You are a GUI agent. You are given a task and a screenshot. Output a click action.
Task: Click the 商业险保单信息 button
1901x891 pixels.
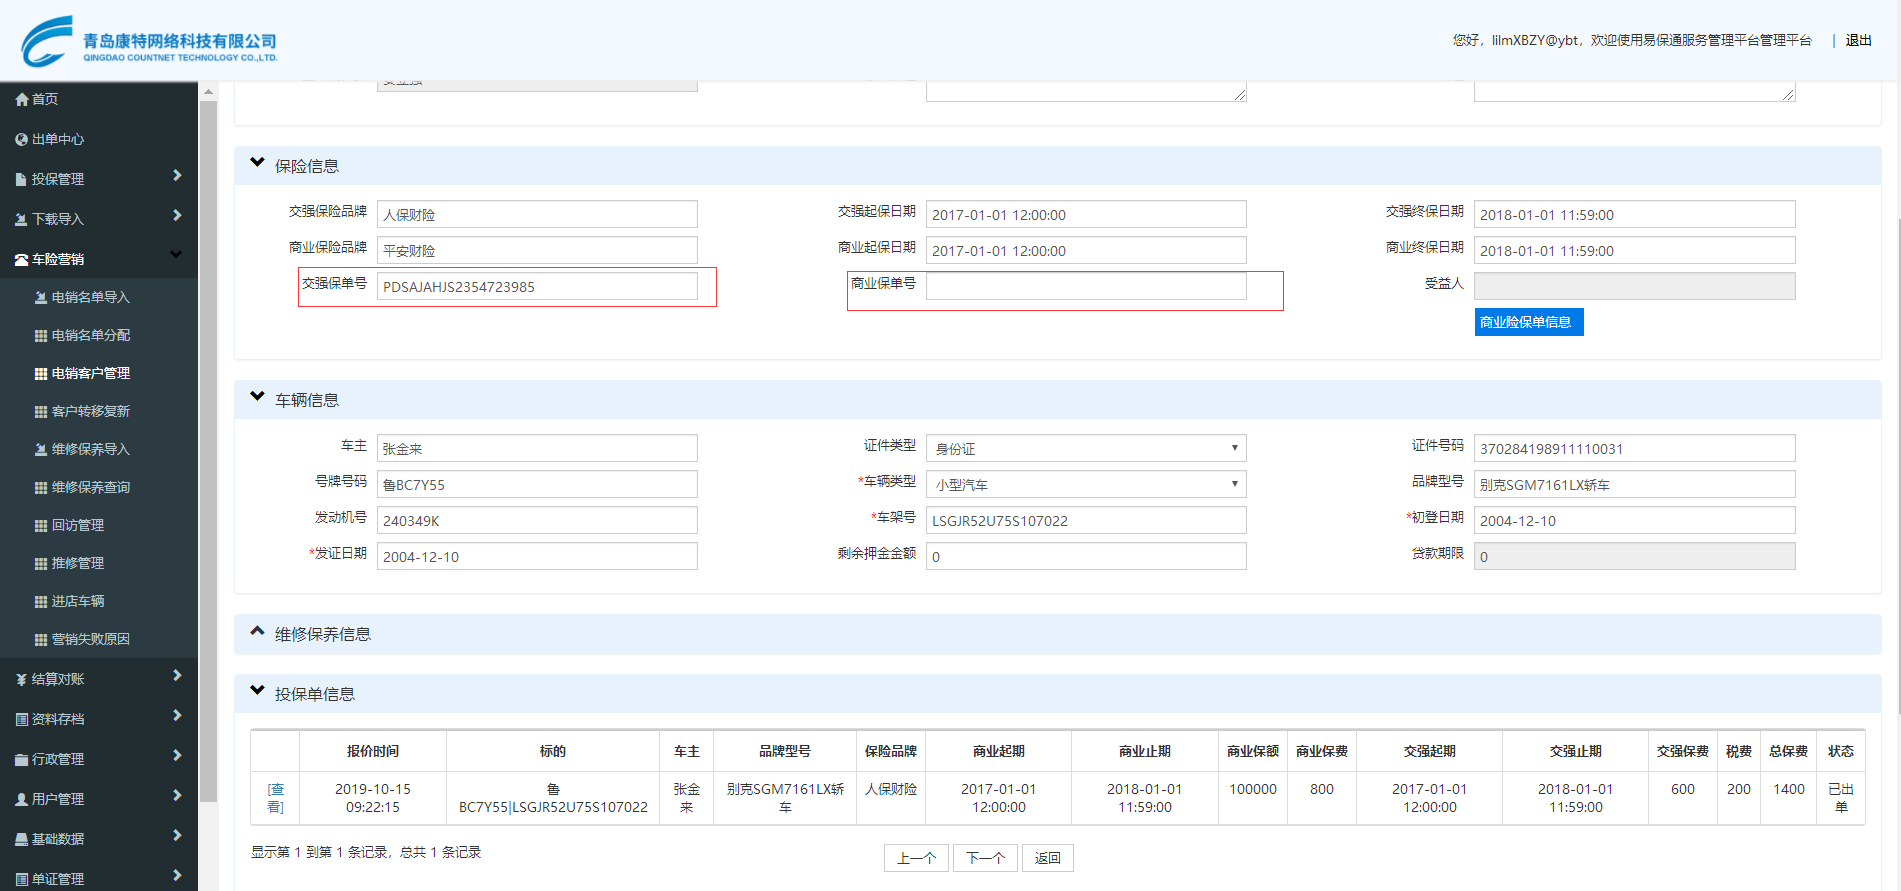tap(1529, 322)
